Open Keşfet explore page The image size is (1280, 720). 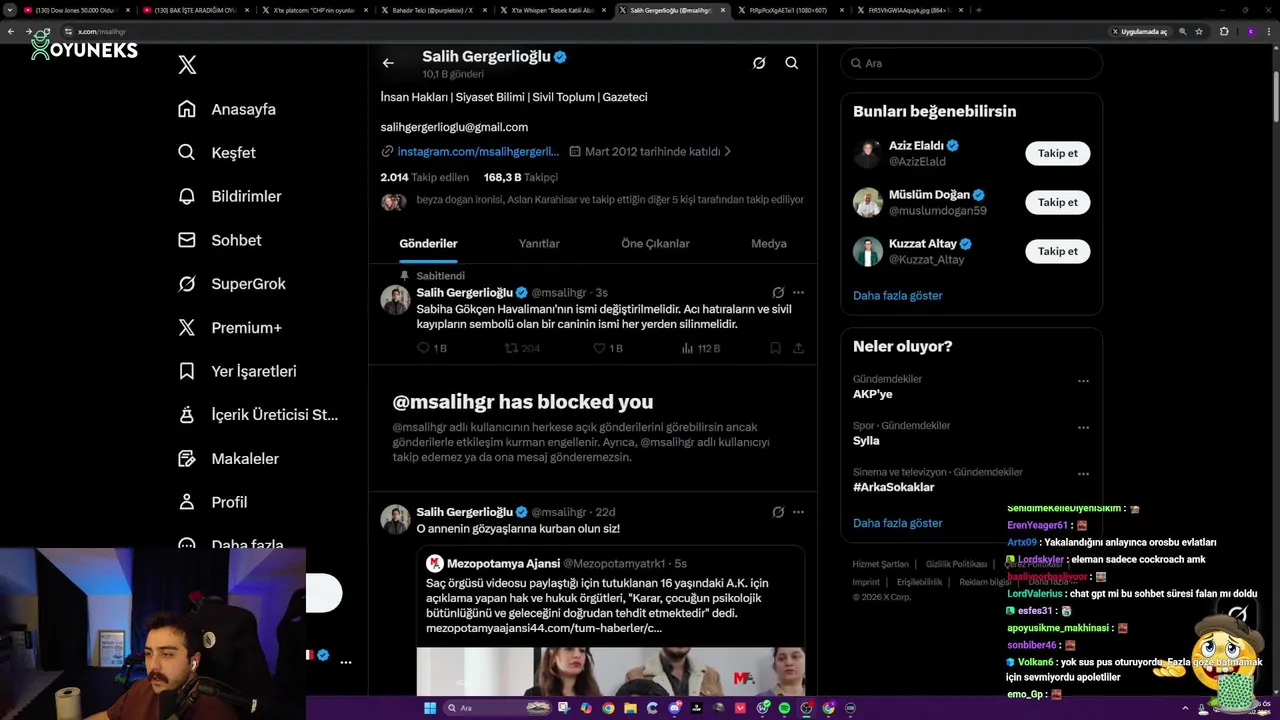click(216, 153)
